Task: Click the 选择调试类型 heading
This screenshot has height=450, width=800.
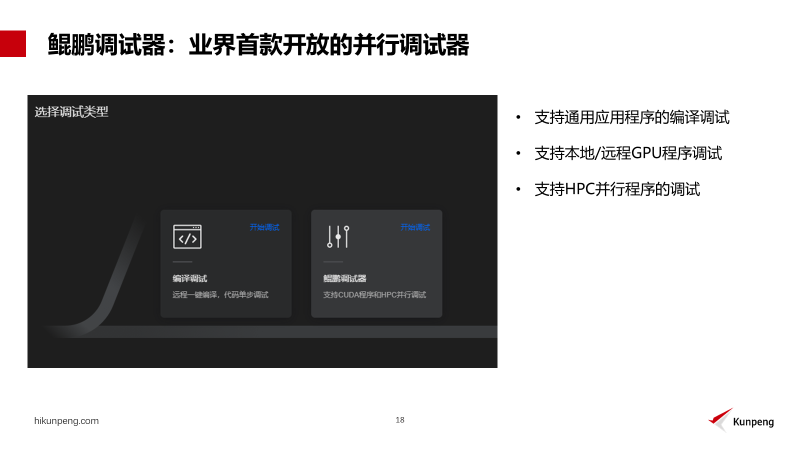Action: click(x=71, y=112)
